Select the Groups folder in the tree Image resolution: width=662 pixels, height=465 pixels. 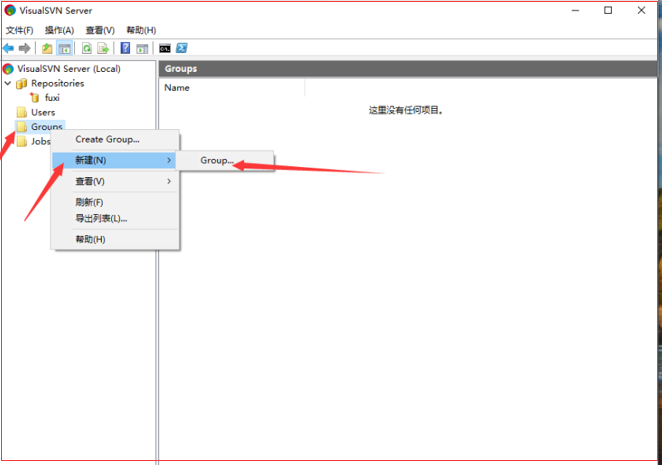click(x=46, y=126)
